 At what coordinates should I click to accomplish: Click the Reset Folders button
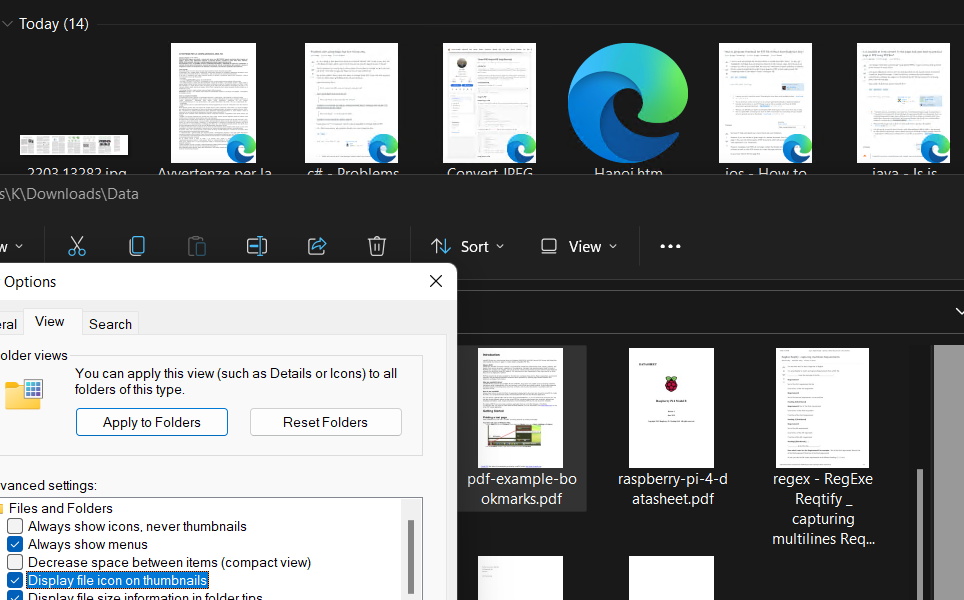point(325,421)
